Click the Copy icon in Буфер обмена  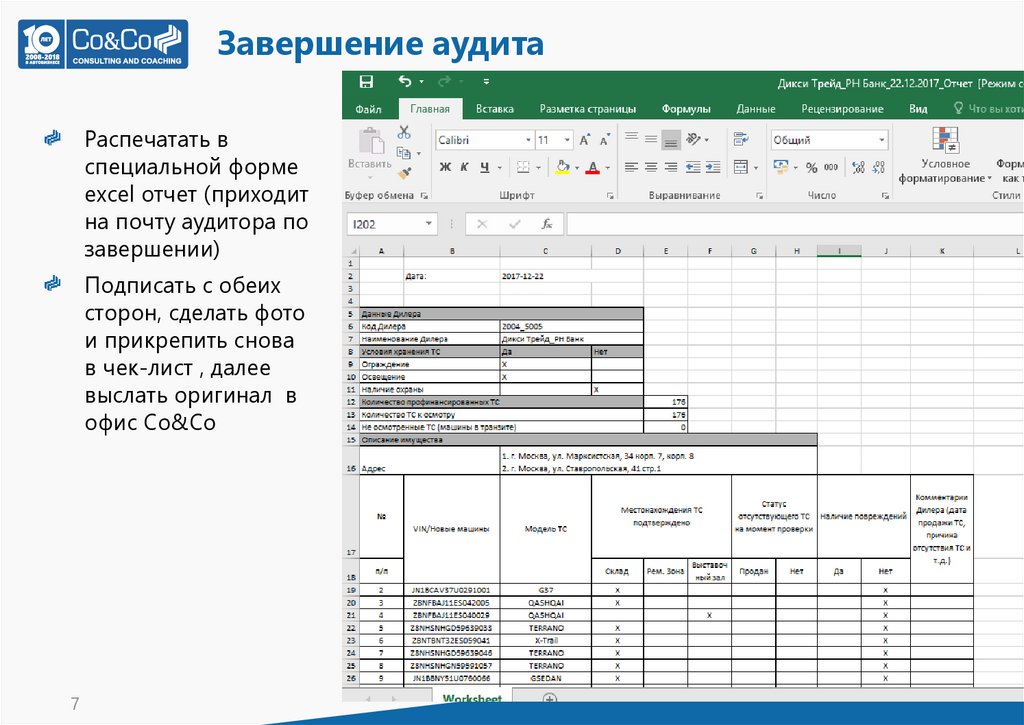pos(402,151)
